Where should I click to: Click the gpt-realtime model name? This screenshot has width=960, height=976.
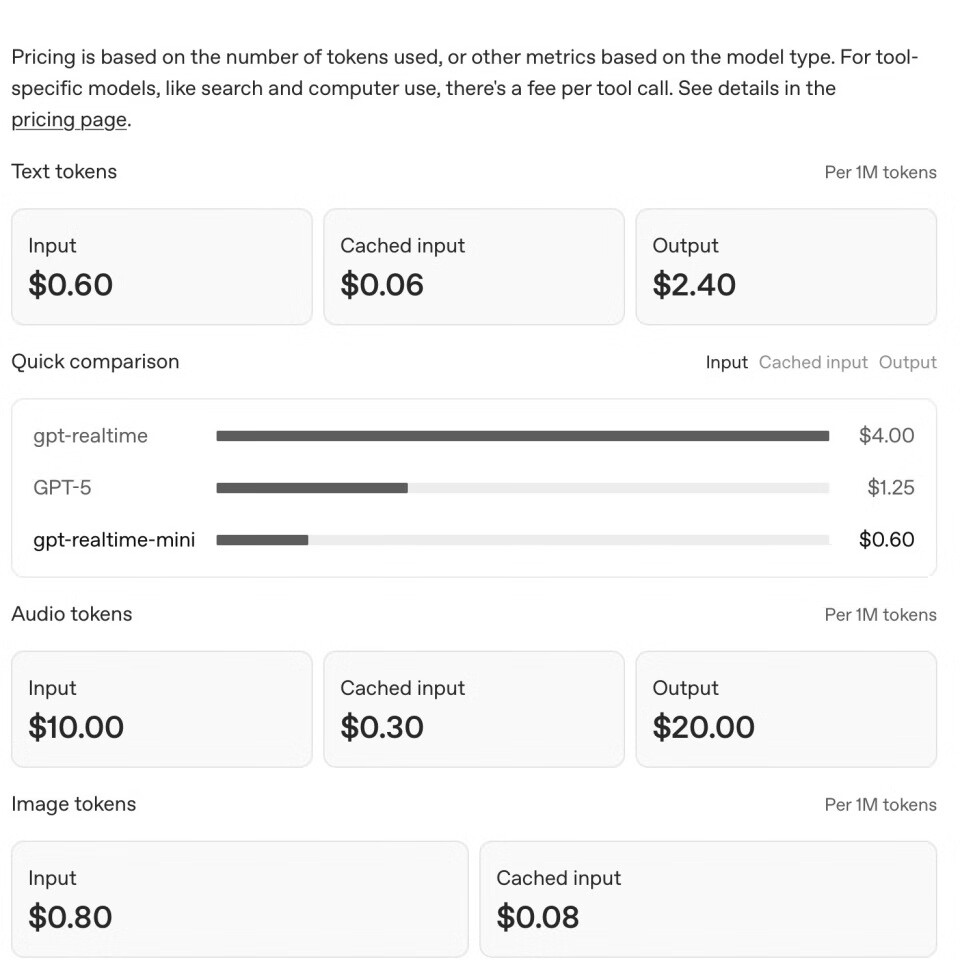click(90, 436)
